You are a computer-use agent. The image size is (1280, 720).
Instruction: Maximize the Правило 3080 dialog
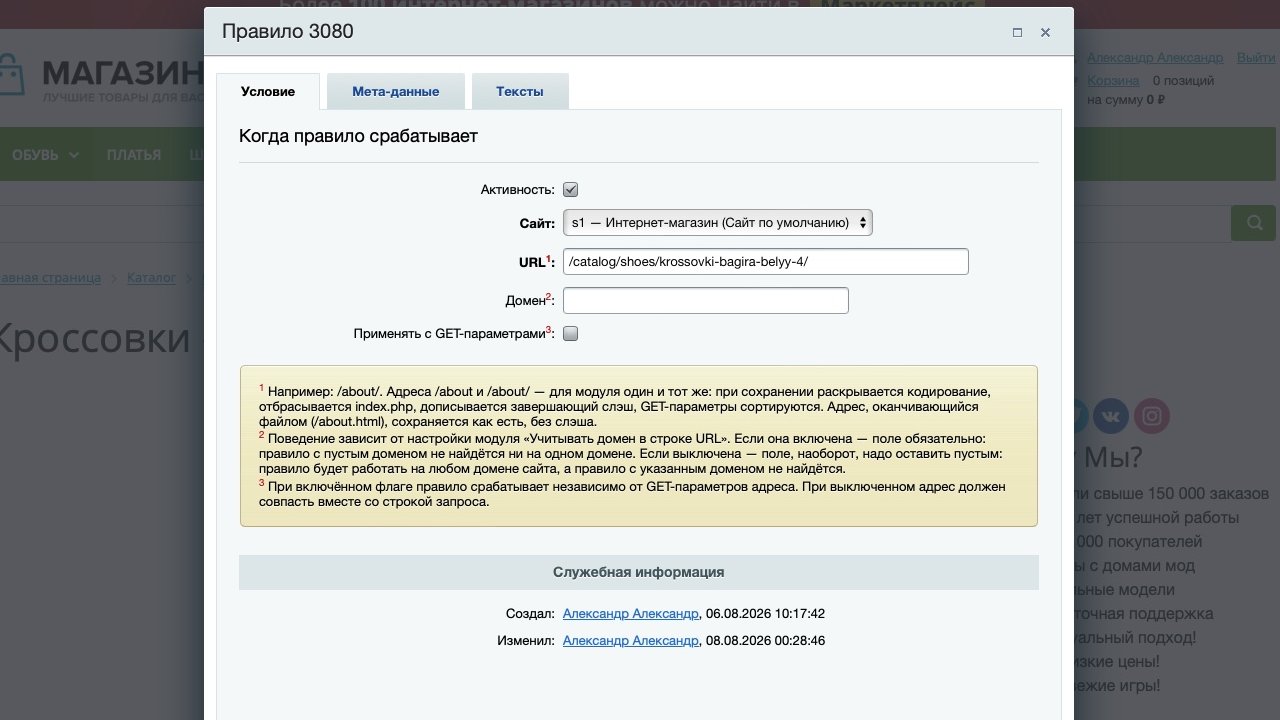[1017, 32]
